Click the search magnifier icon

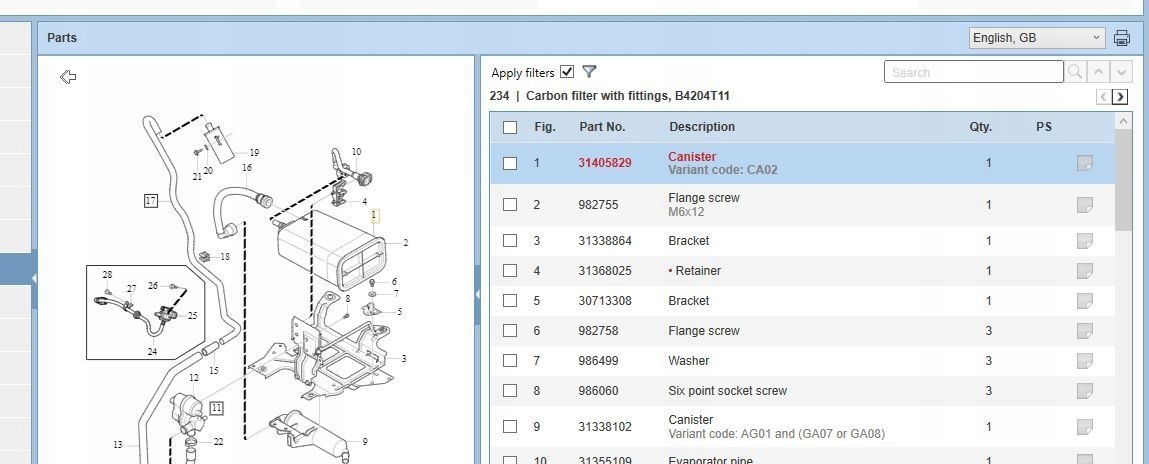point(1075,72)
